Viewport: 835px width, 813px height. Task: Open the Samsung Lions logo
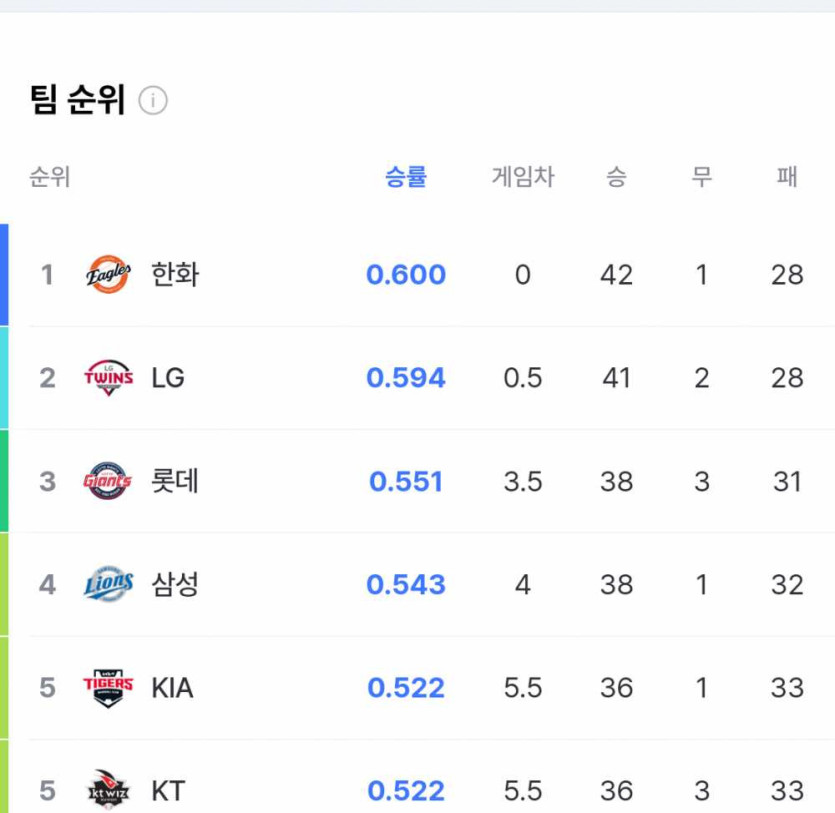[109, 584]
